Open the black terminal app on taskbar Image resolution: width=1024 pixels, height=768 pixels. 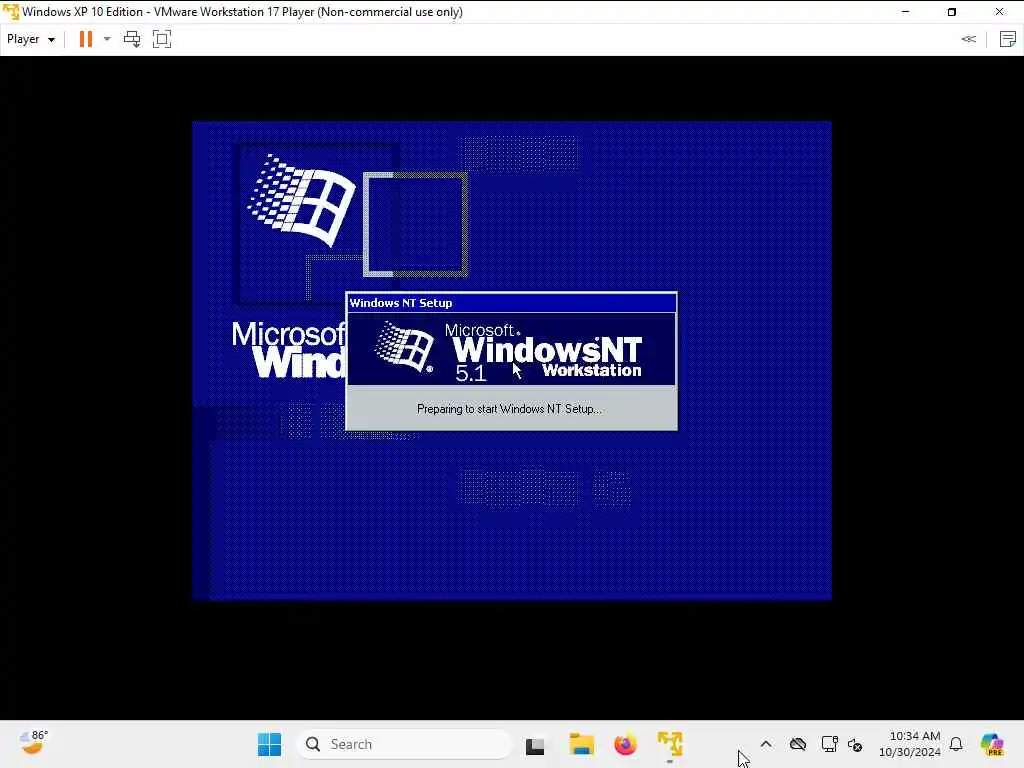[535, 745]
